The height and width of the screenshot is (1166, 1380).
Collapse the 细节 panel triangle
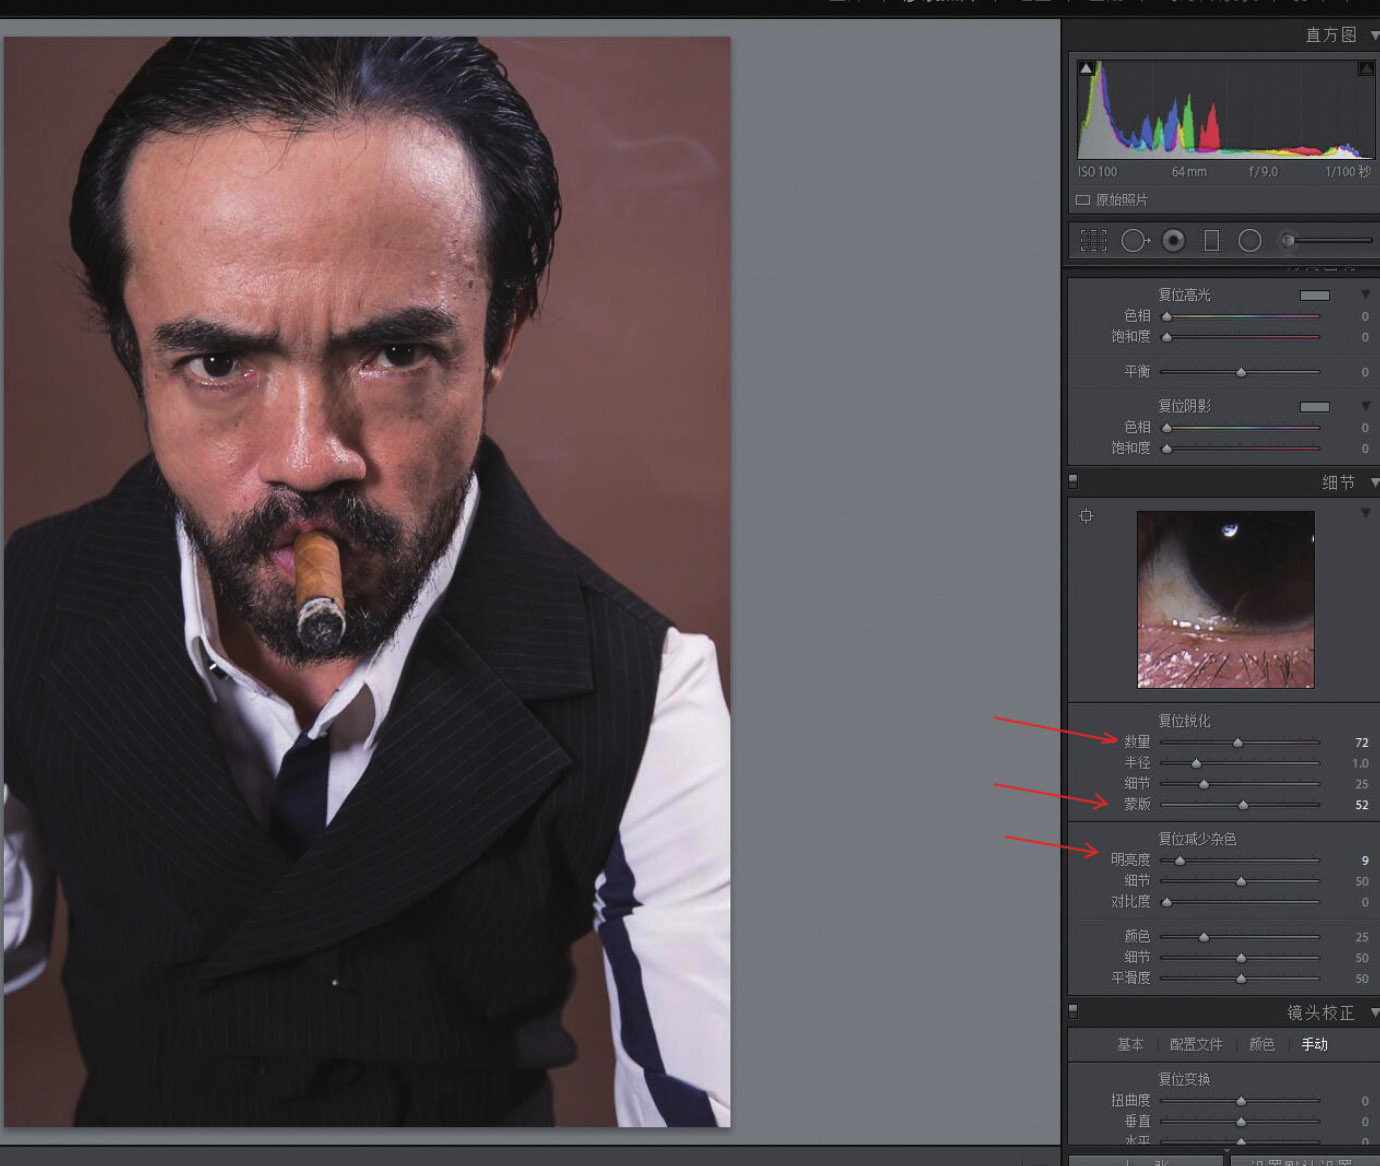[x=1374, y=483]
